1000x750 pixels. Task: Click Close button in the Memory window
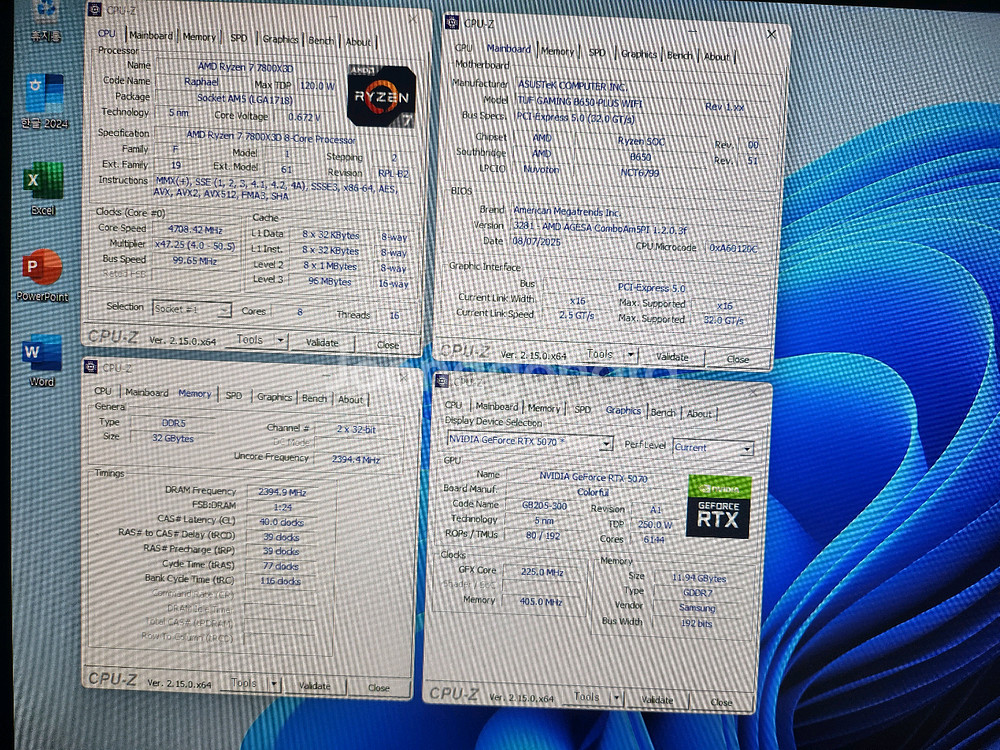click(x=379, y=688)
